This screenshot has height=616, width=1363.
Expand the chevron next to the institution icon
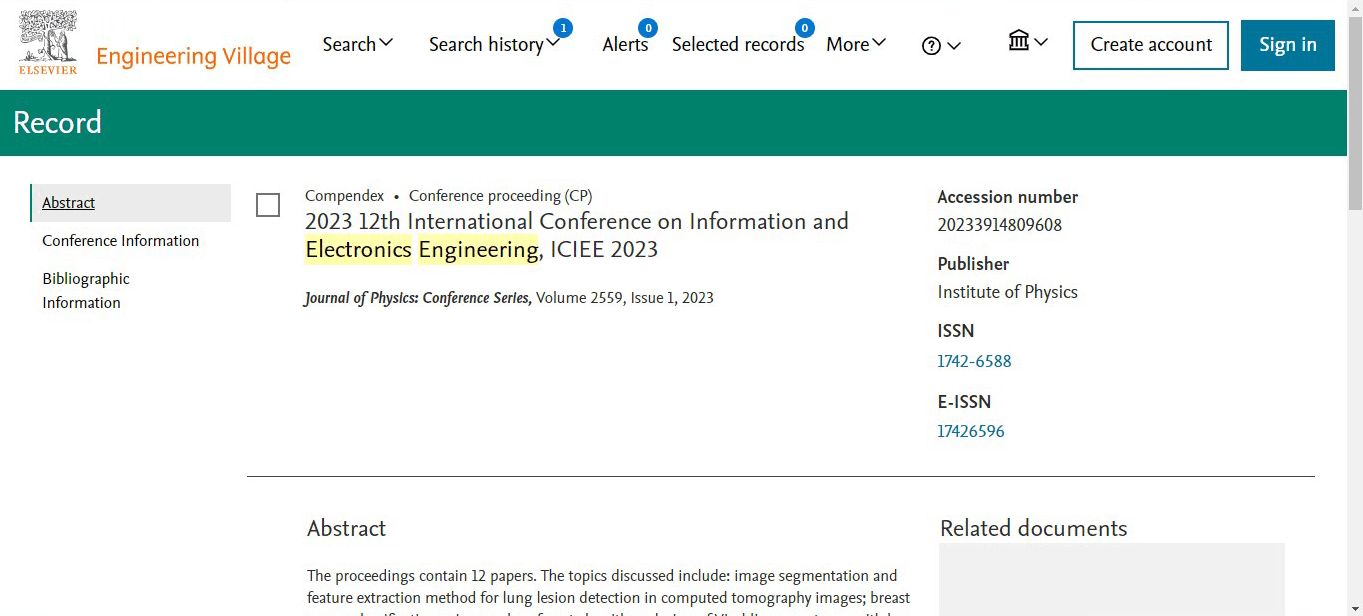pyautogui.click(x=1041, y=42)
